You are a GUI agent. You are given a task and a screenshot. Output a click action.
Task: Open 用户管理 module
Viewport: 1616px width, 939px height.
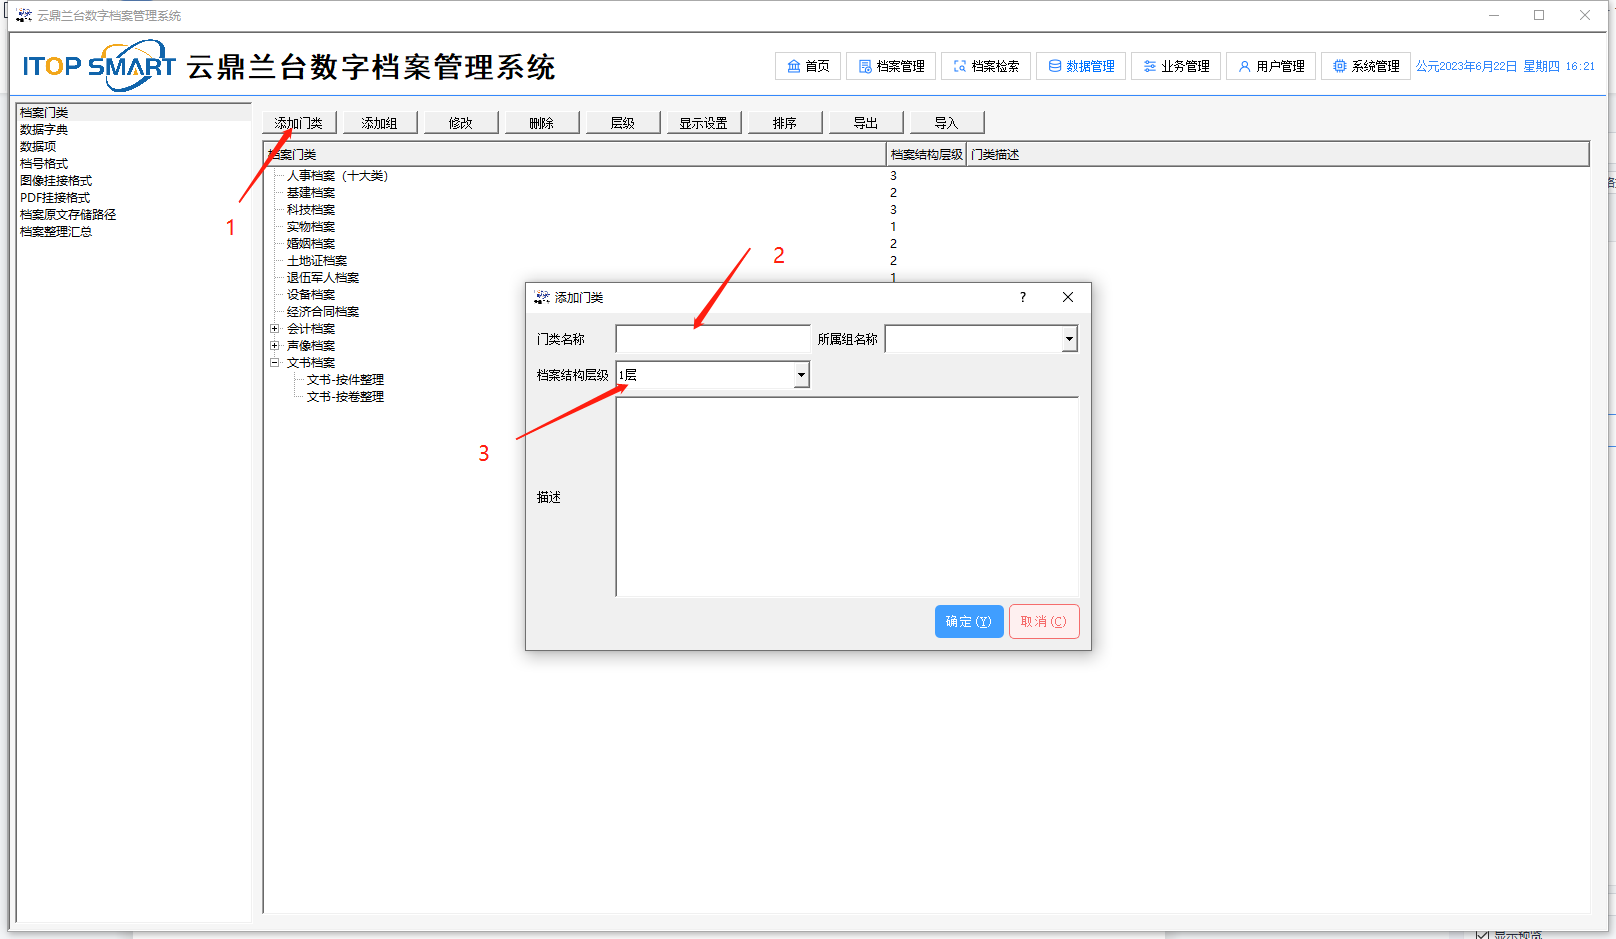(1271, 66)
